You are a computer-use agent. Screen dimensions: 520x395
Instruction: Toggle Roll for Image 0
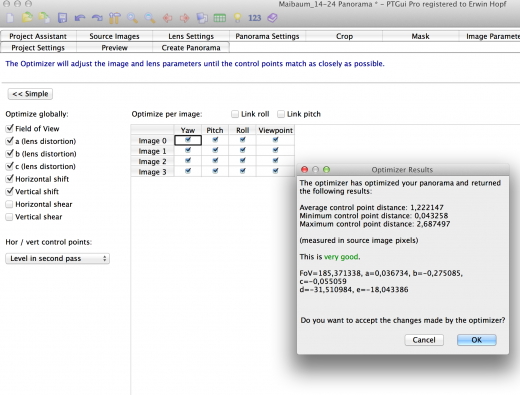(243, 140)
